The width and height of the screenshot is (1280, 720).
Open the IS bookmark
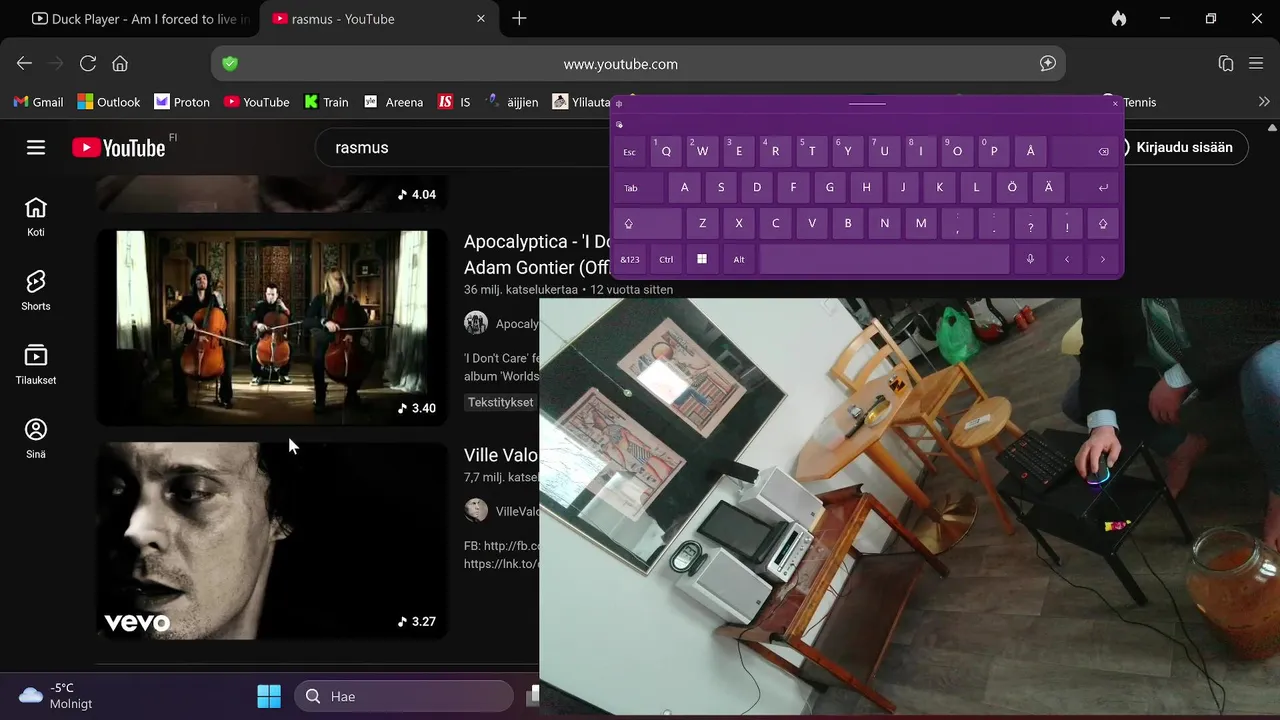tap(454, 102)
